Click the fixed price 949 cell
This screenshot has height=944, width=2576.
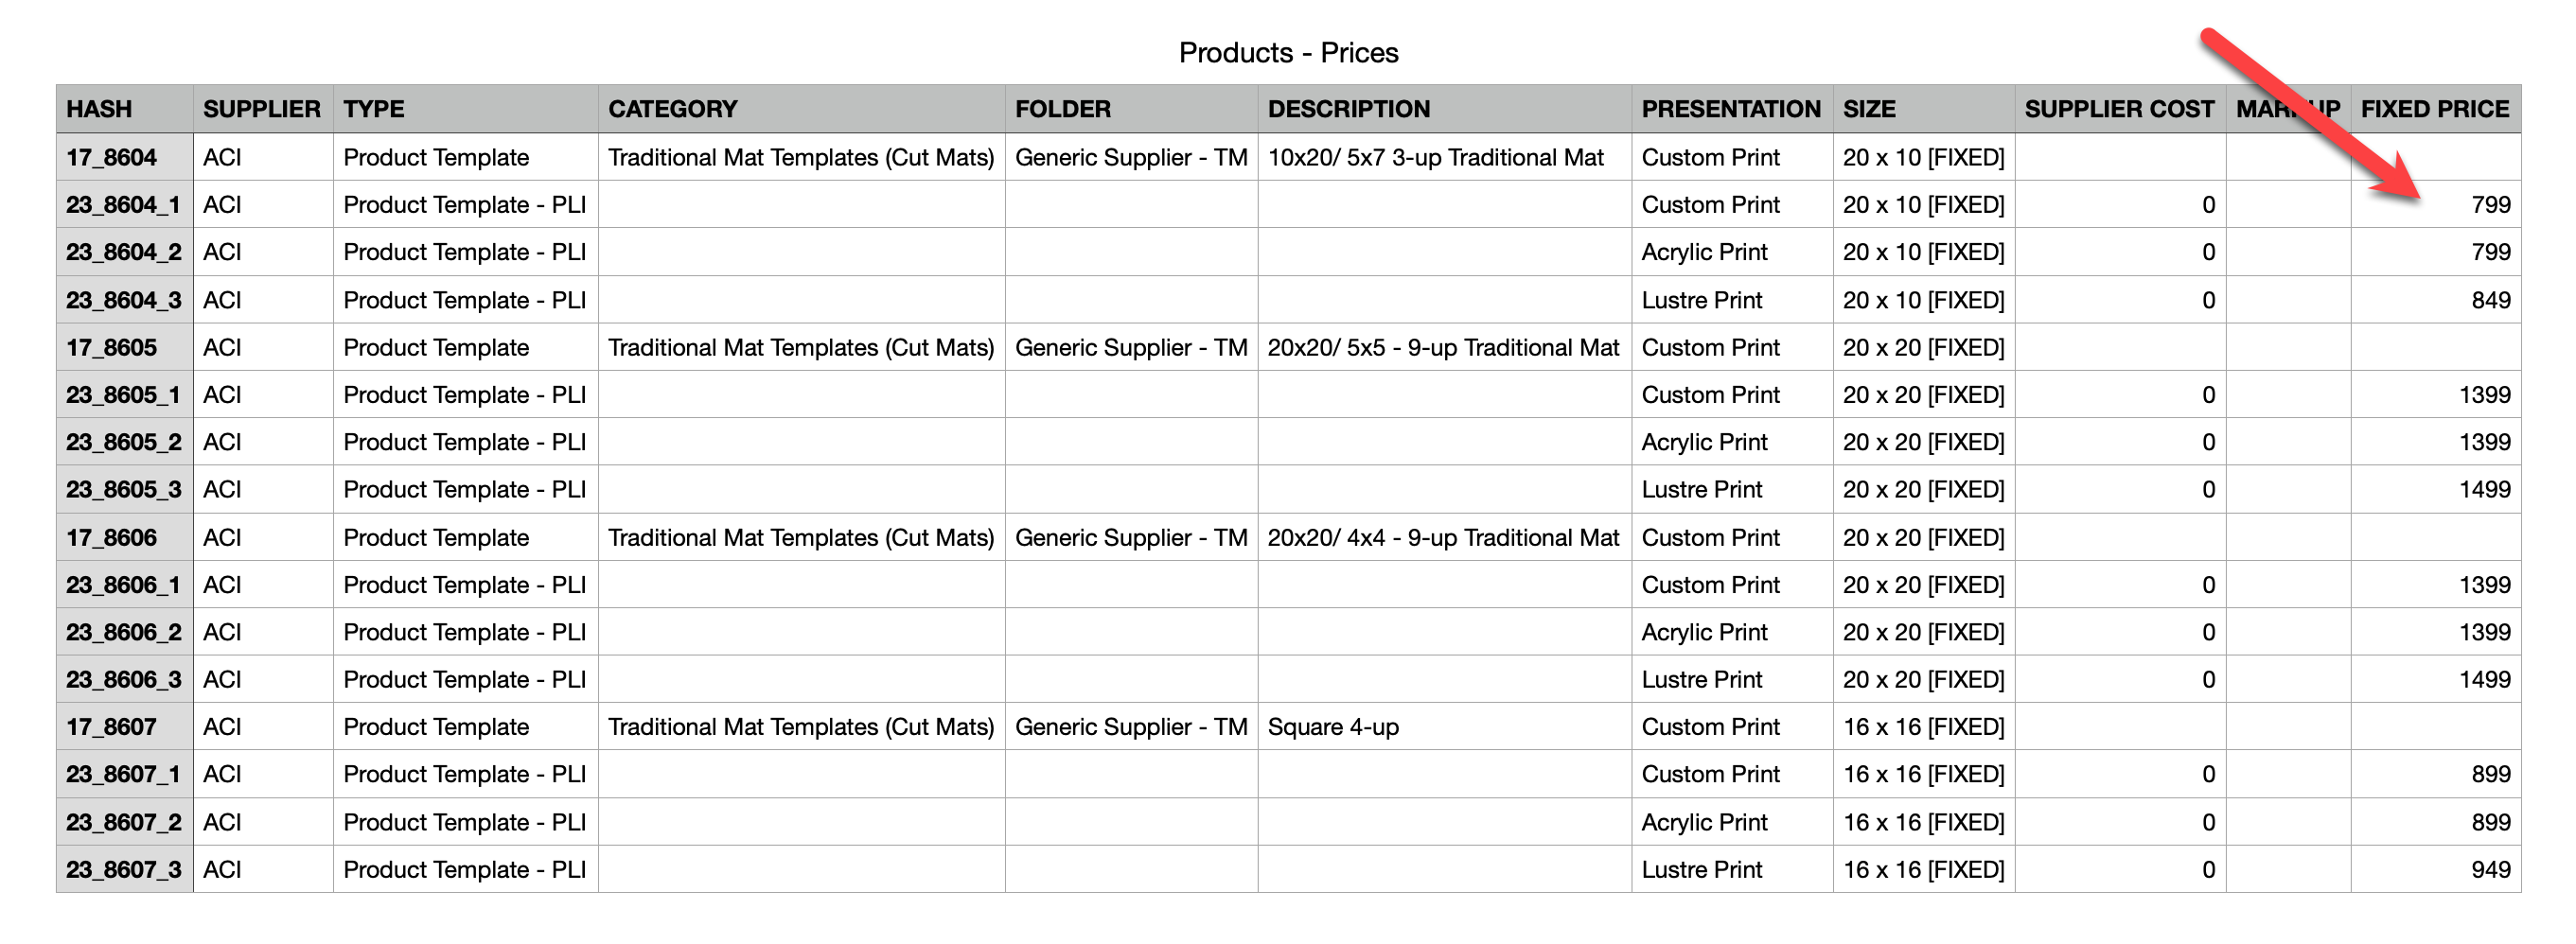coord(2489,869)
